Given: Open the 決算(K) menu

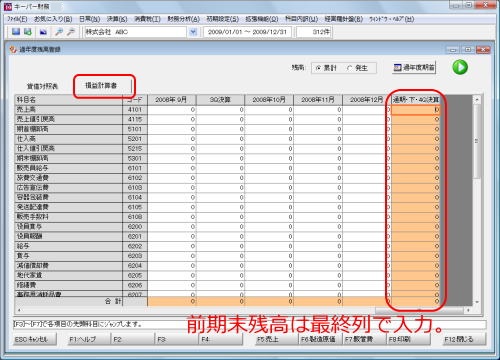Looking at the screenshot, I should coord(117,19).
